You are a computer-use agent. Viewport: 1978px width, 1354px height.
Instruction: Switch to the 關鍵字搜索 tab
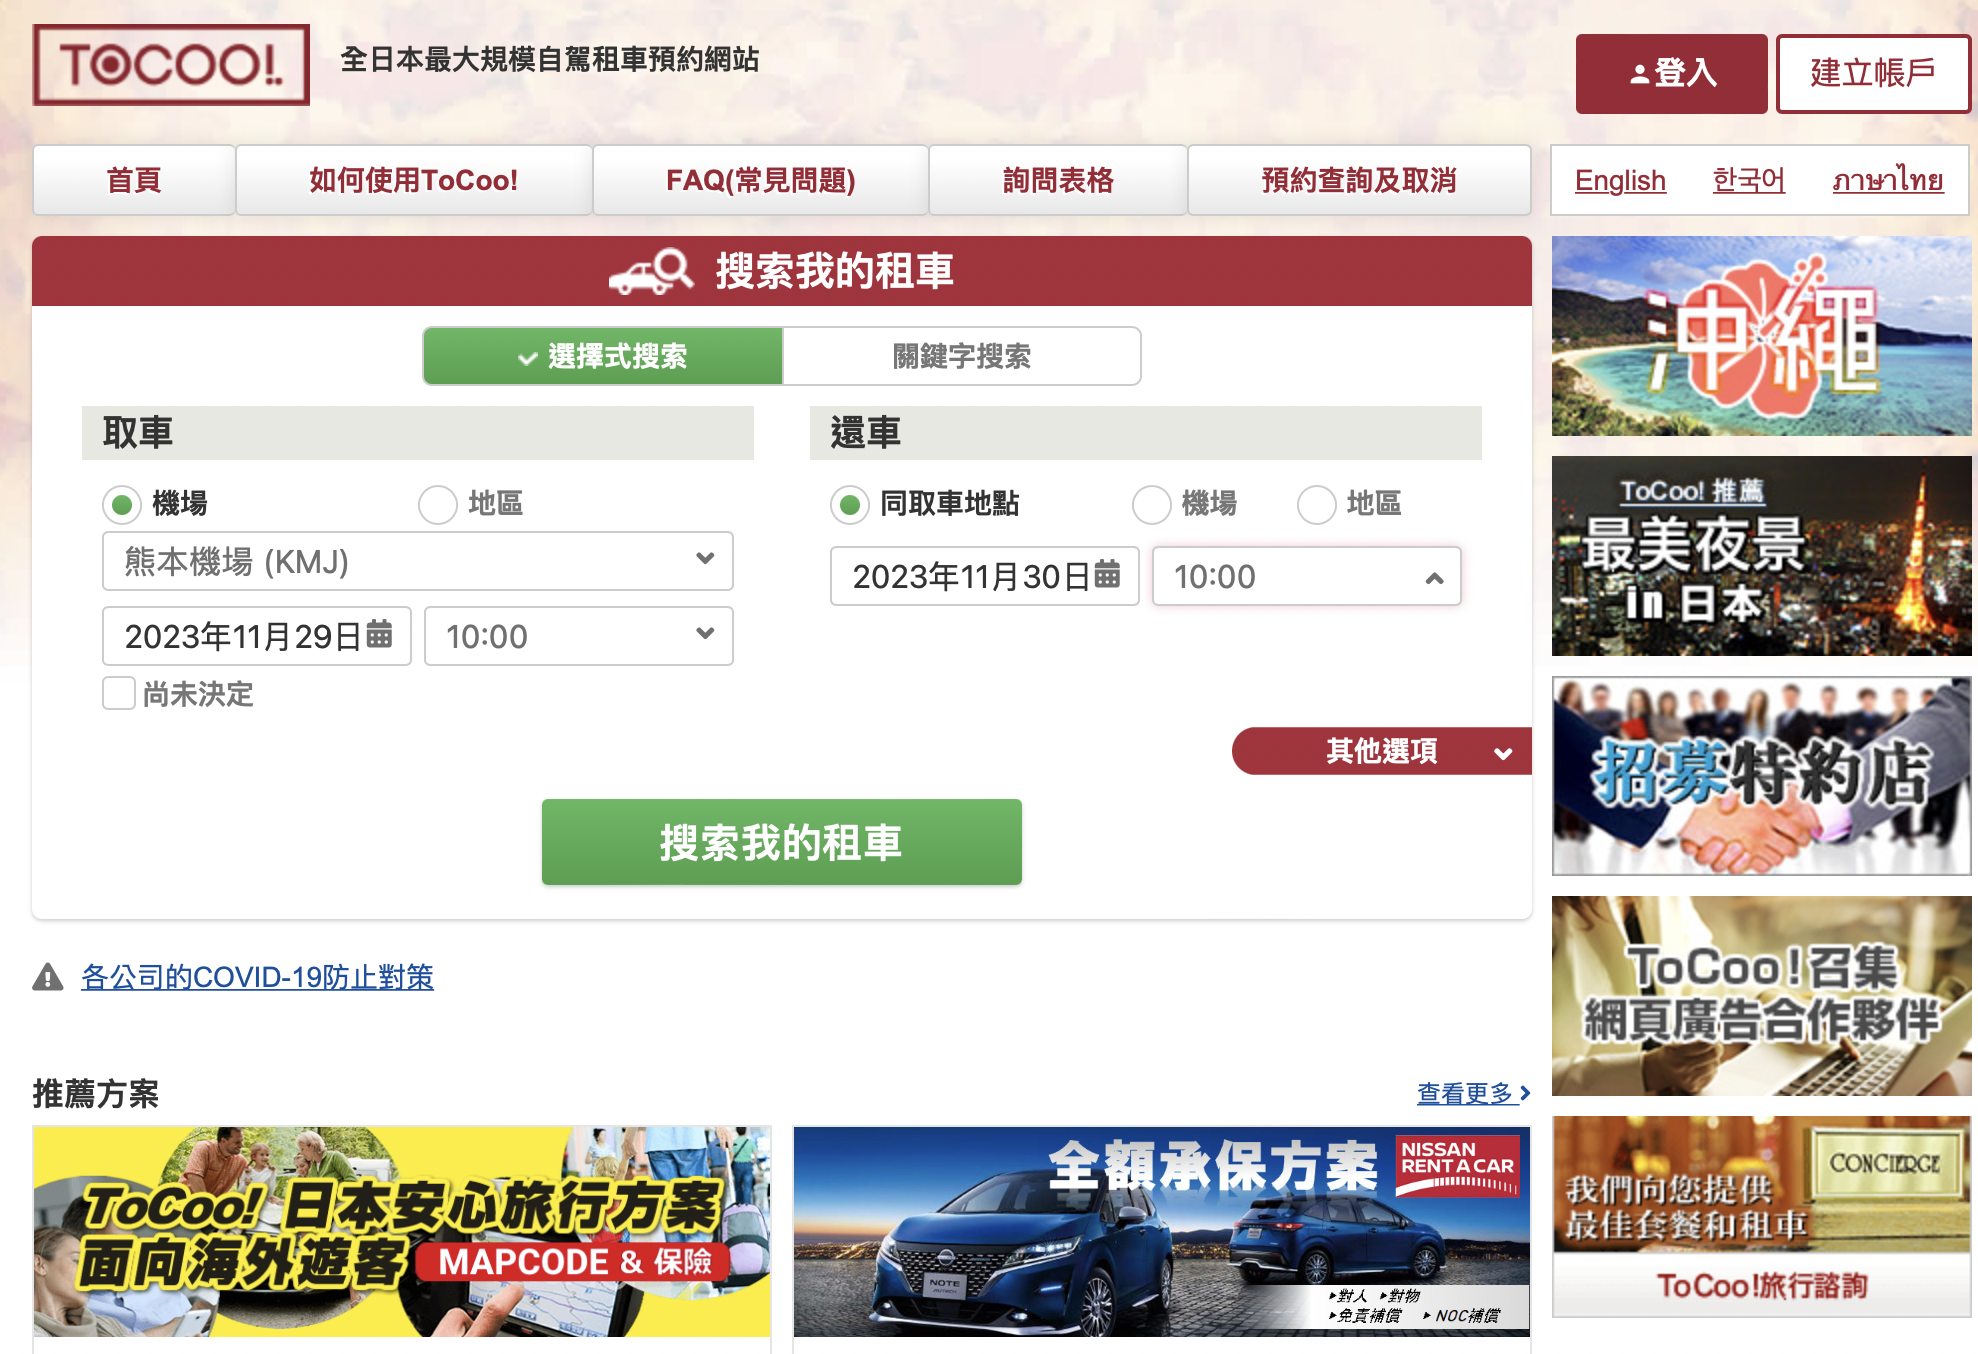click(961, 356)
